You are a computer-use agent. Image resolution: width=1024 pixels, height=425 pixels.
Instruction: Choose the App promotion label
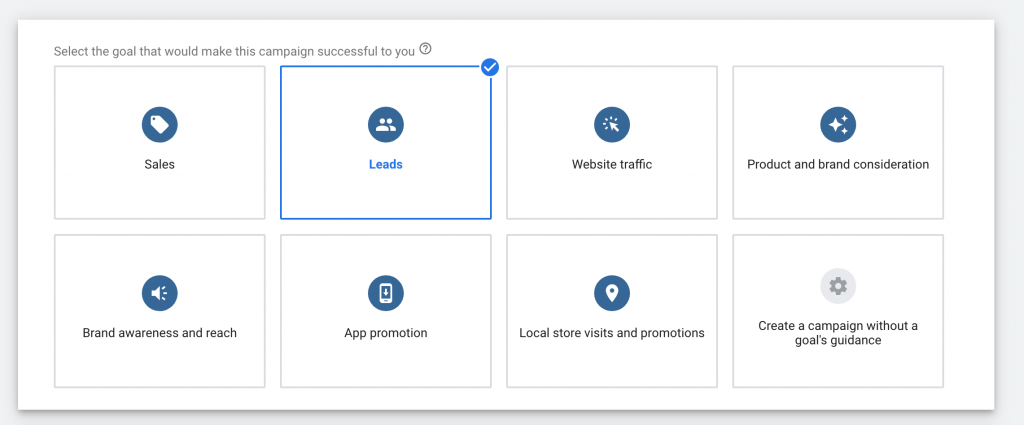tap(385, 333)
